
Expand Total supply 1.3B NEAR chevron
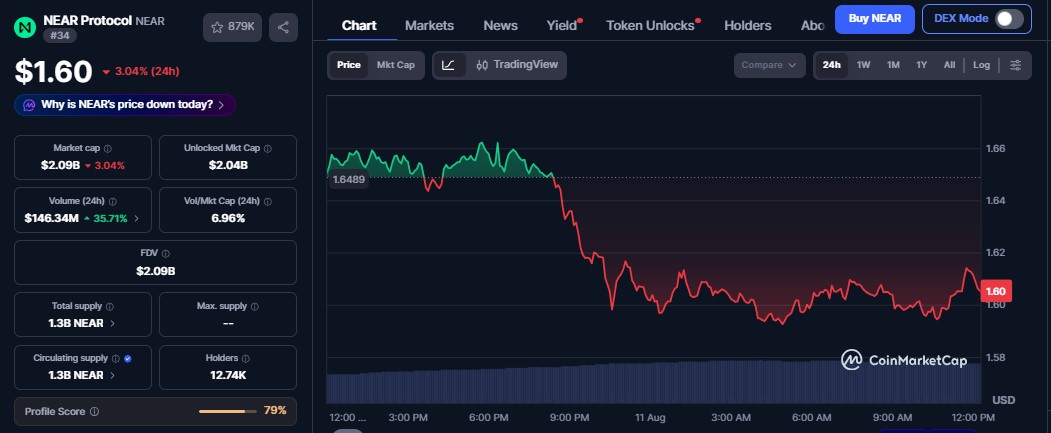pos(112,323)
